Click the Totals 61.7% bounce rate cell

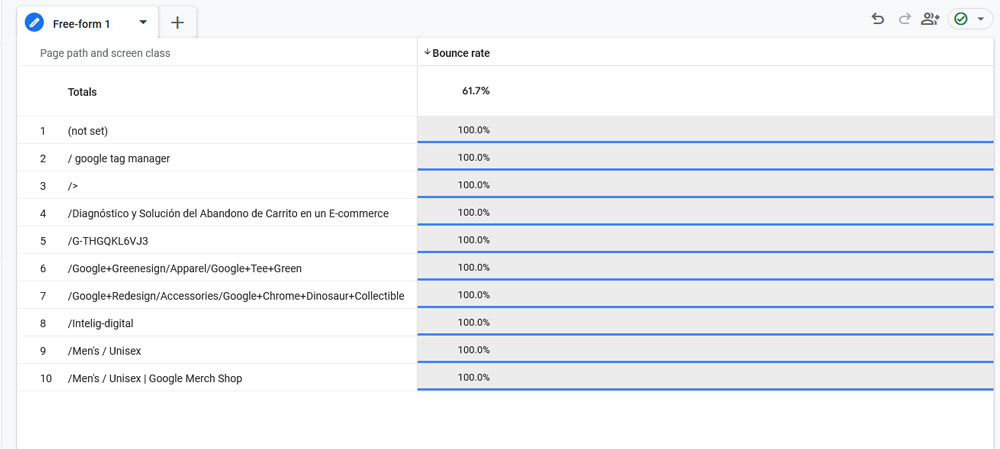[x=476, y=91]
